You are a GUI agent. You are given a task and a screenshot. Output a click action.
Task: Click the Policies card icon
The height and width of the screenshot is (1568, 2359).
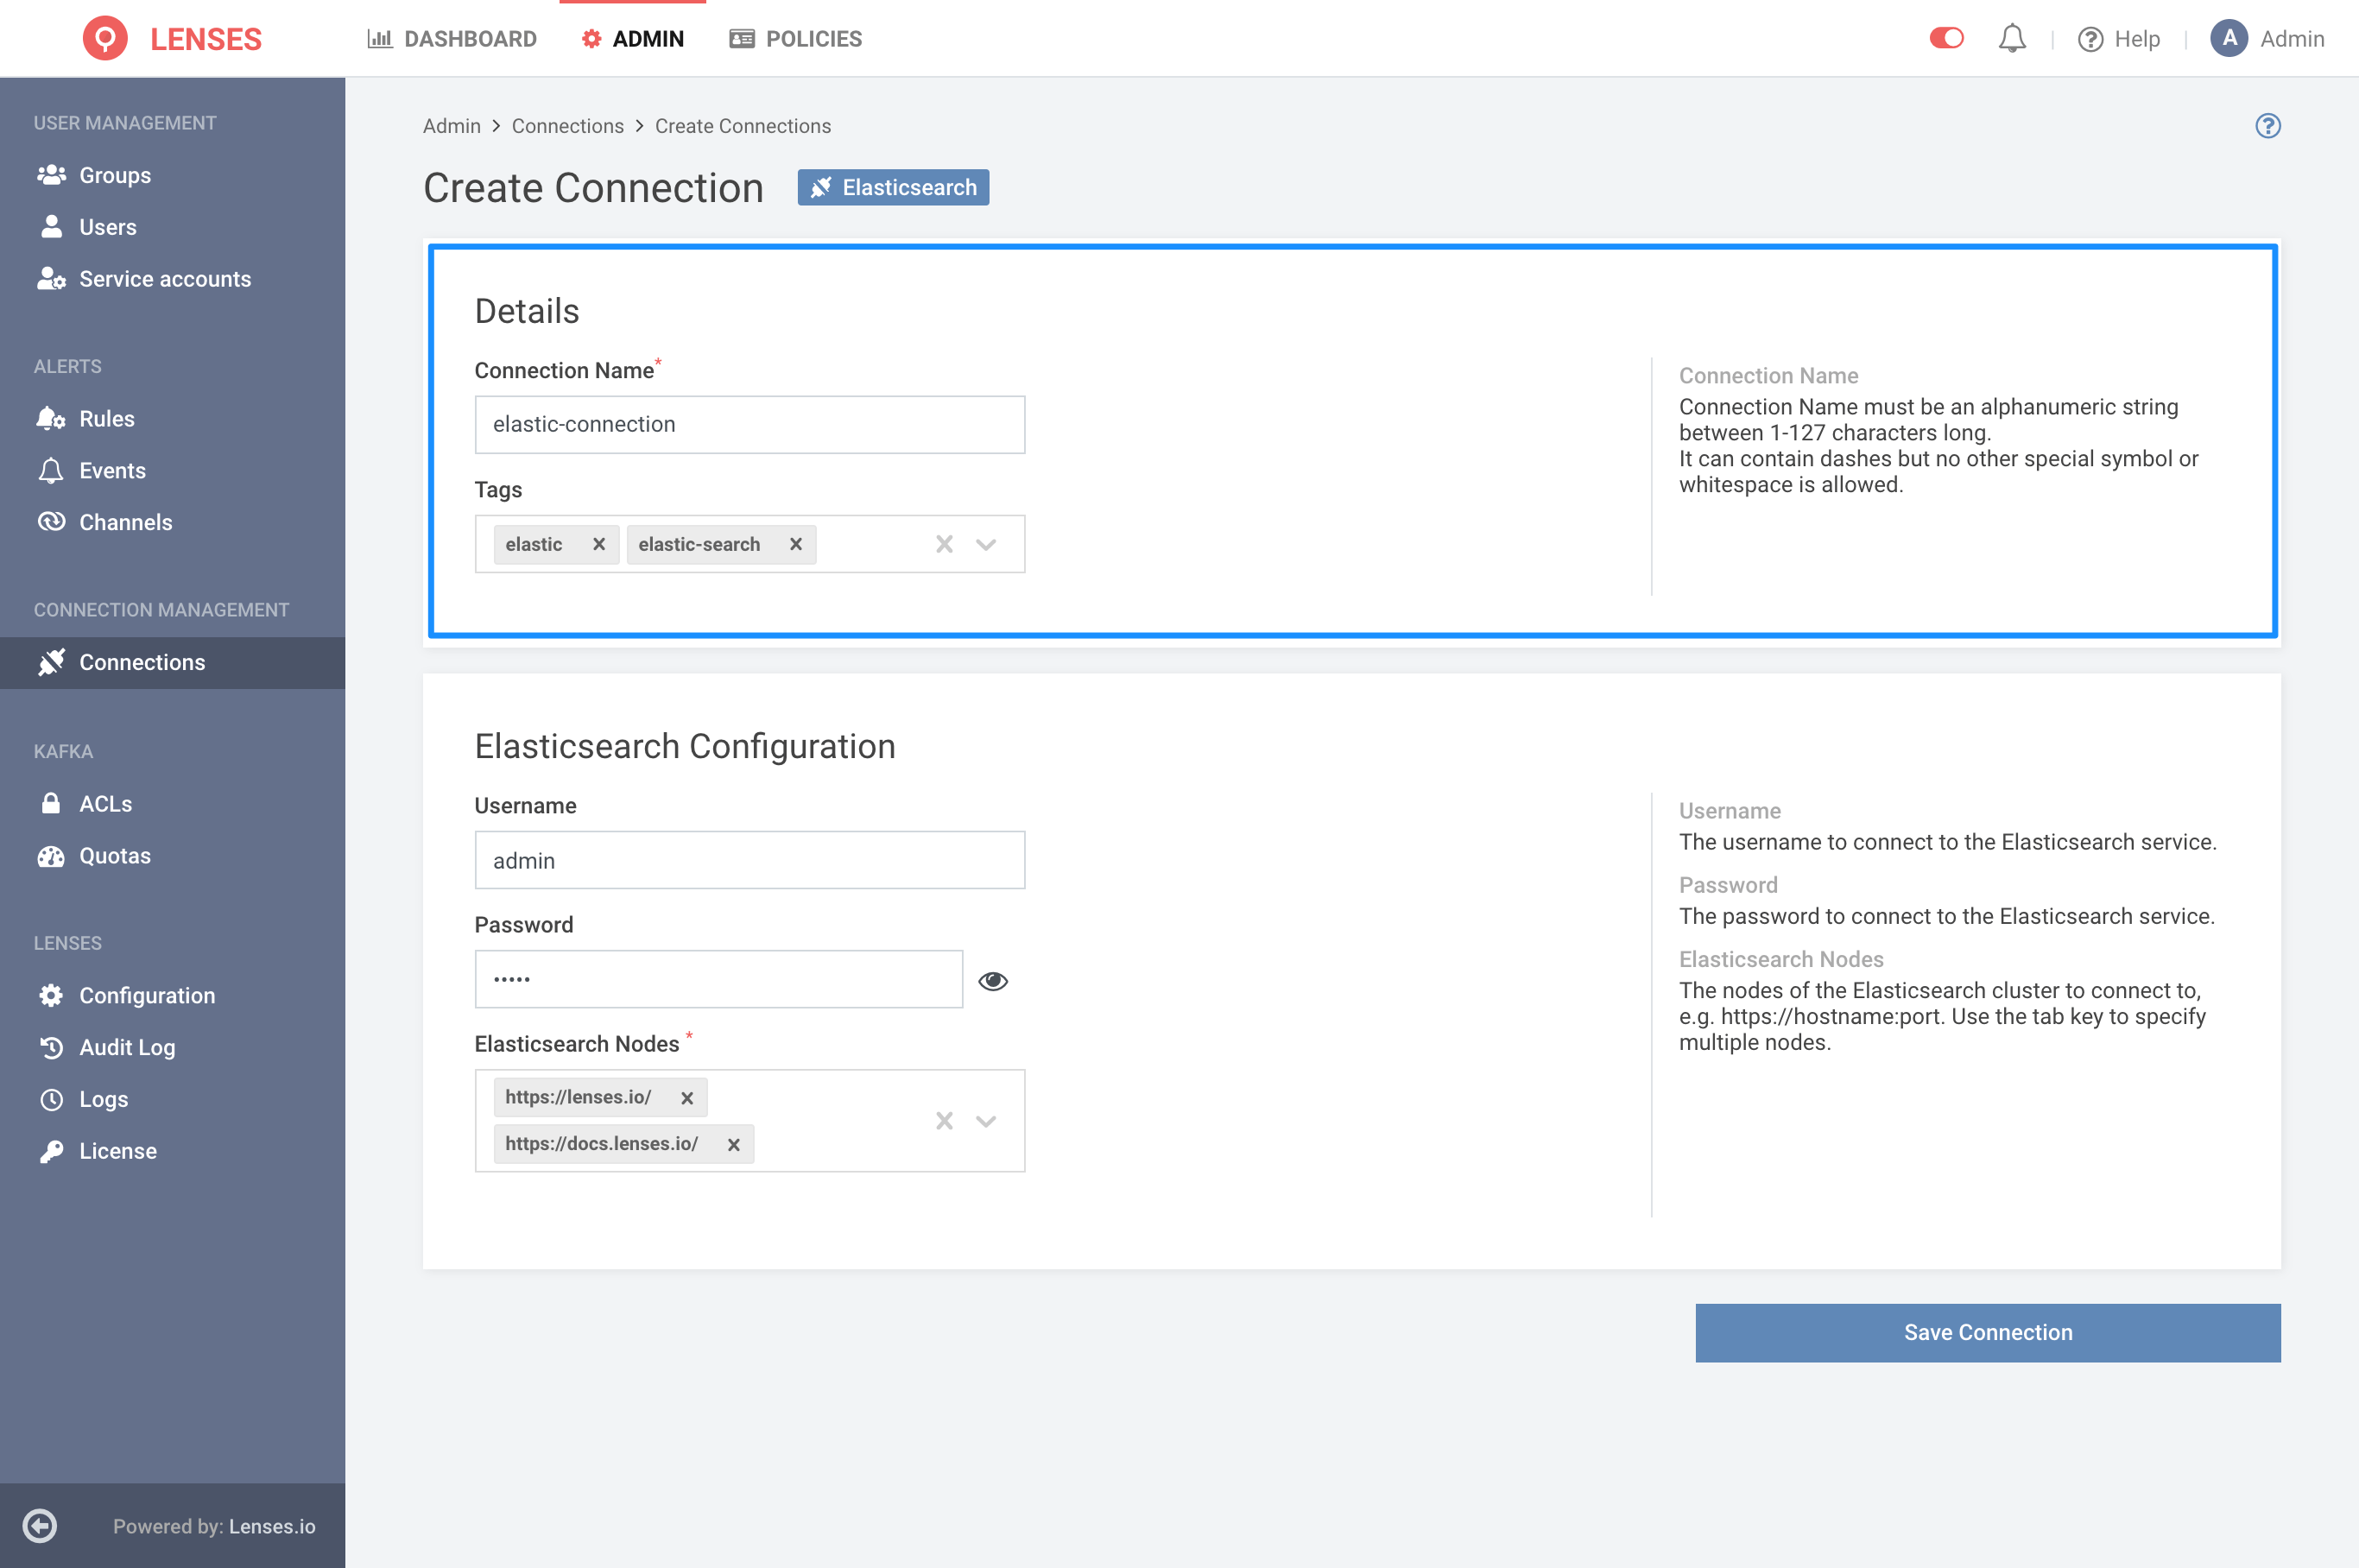pos(741,38)
